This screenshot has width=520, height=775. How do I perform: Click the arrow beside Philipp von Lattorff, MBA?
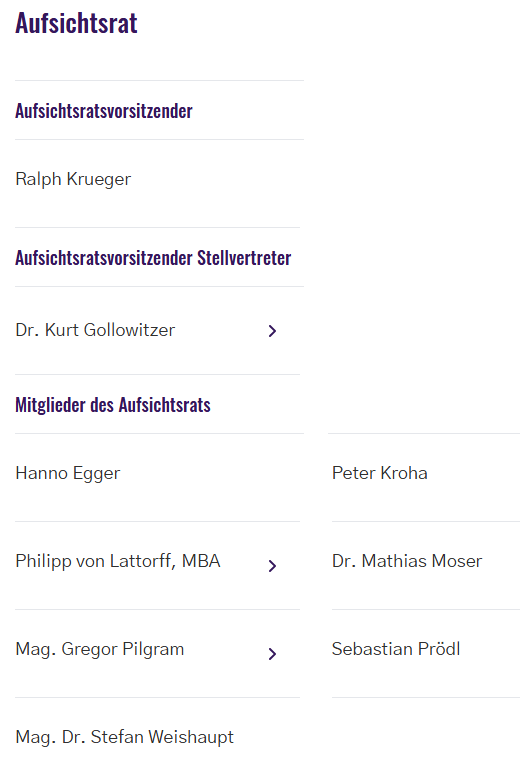pyautogui.click(x=272, y=565)
